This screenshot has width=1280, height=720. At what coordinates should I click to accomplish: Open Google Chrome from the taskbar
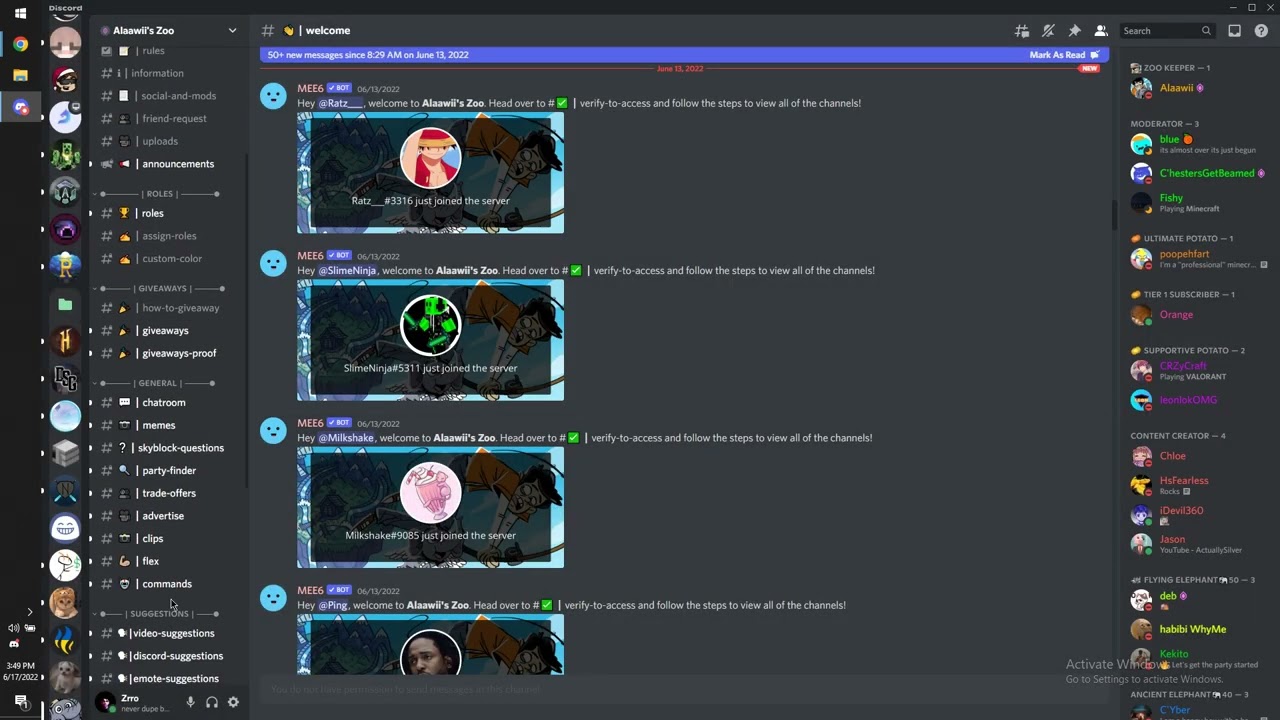coord(20,44)
